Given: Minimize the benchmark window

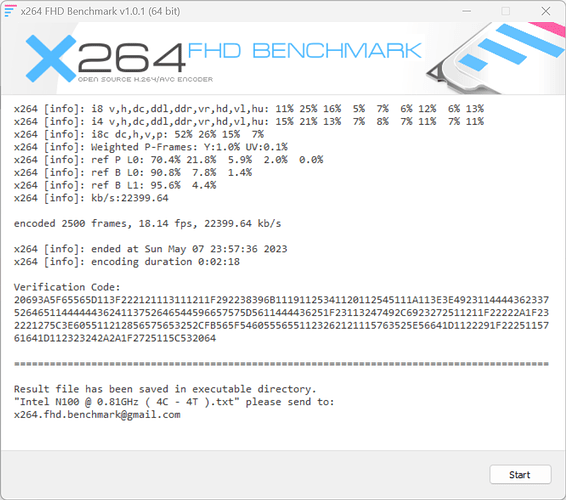Looking at the screenshot, I should (466, 11).
